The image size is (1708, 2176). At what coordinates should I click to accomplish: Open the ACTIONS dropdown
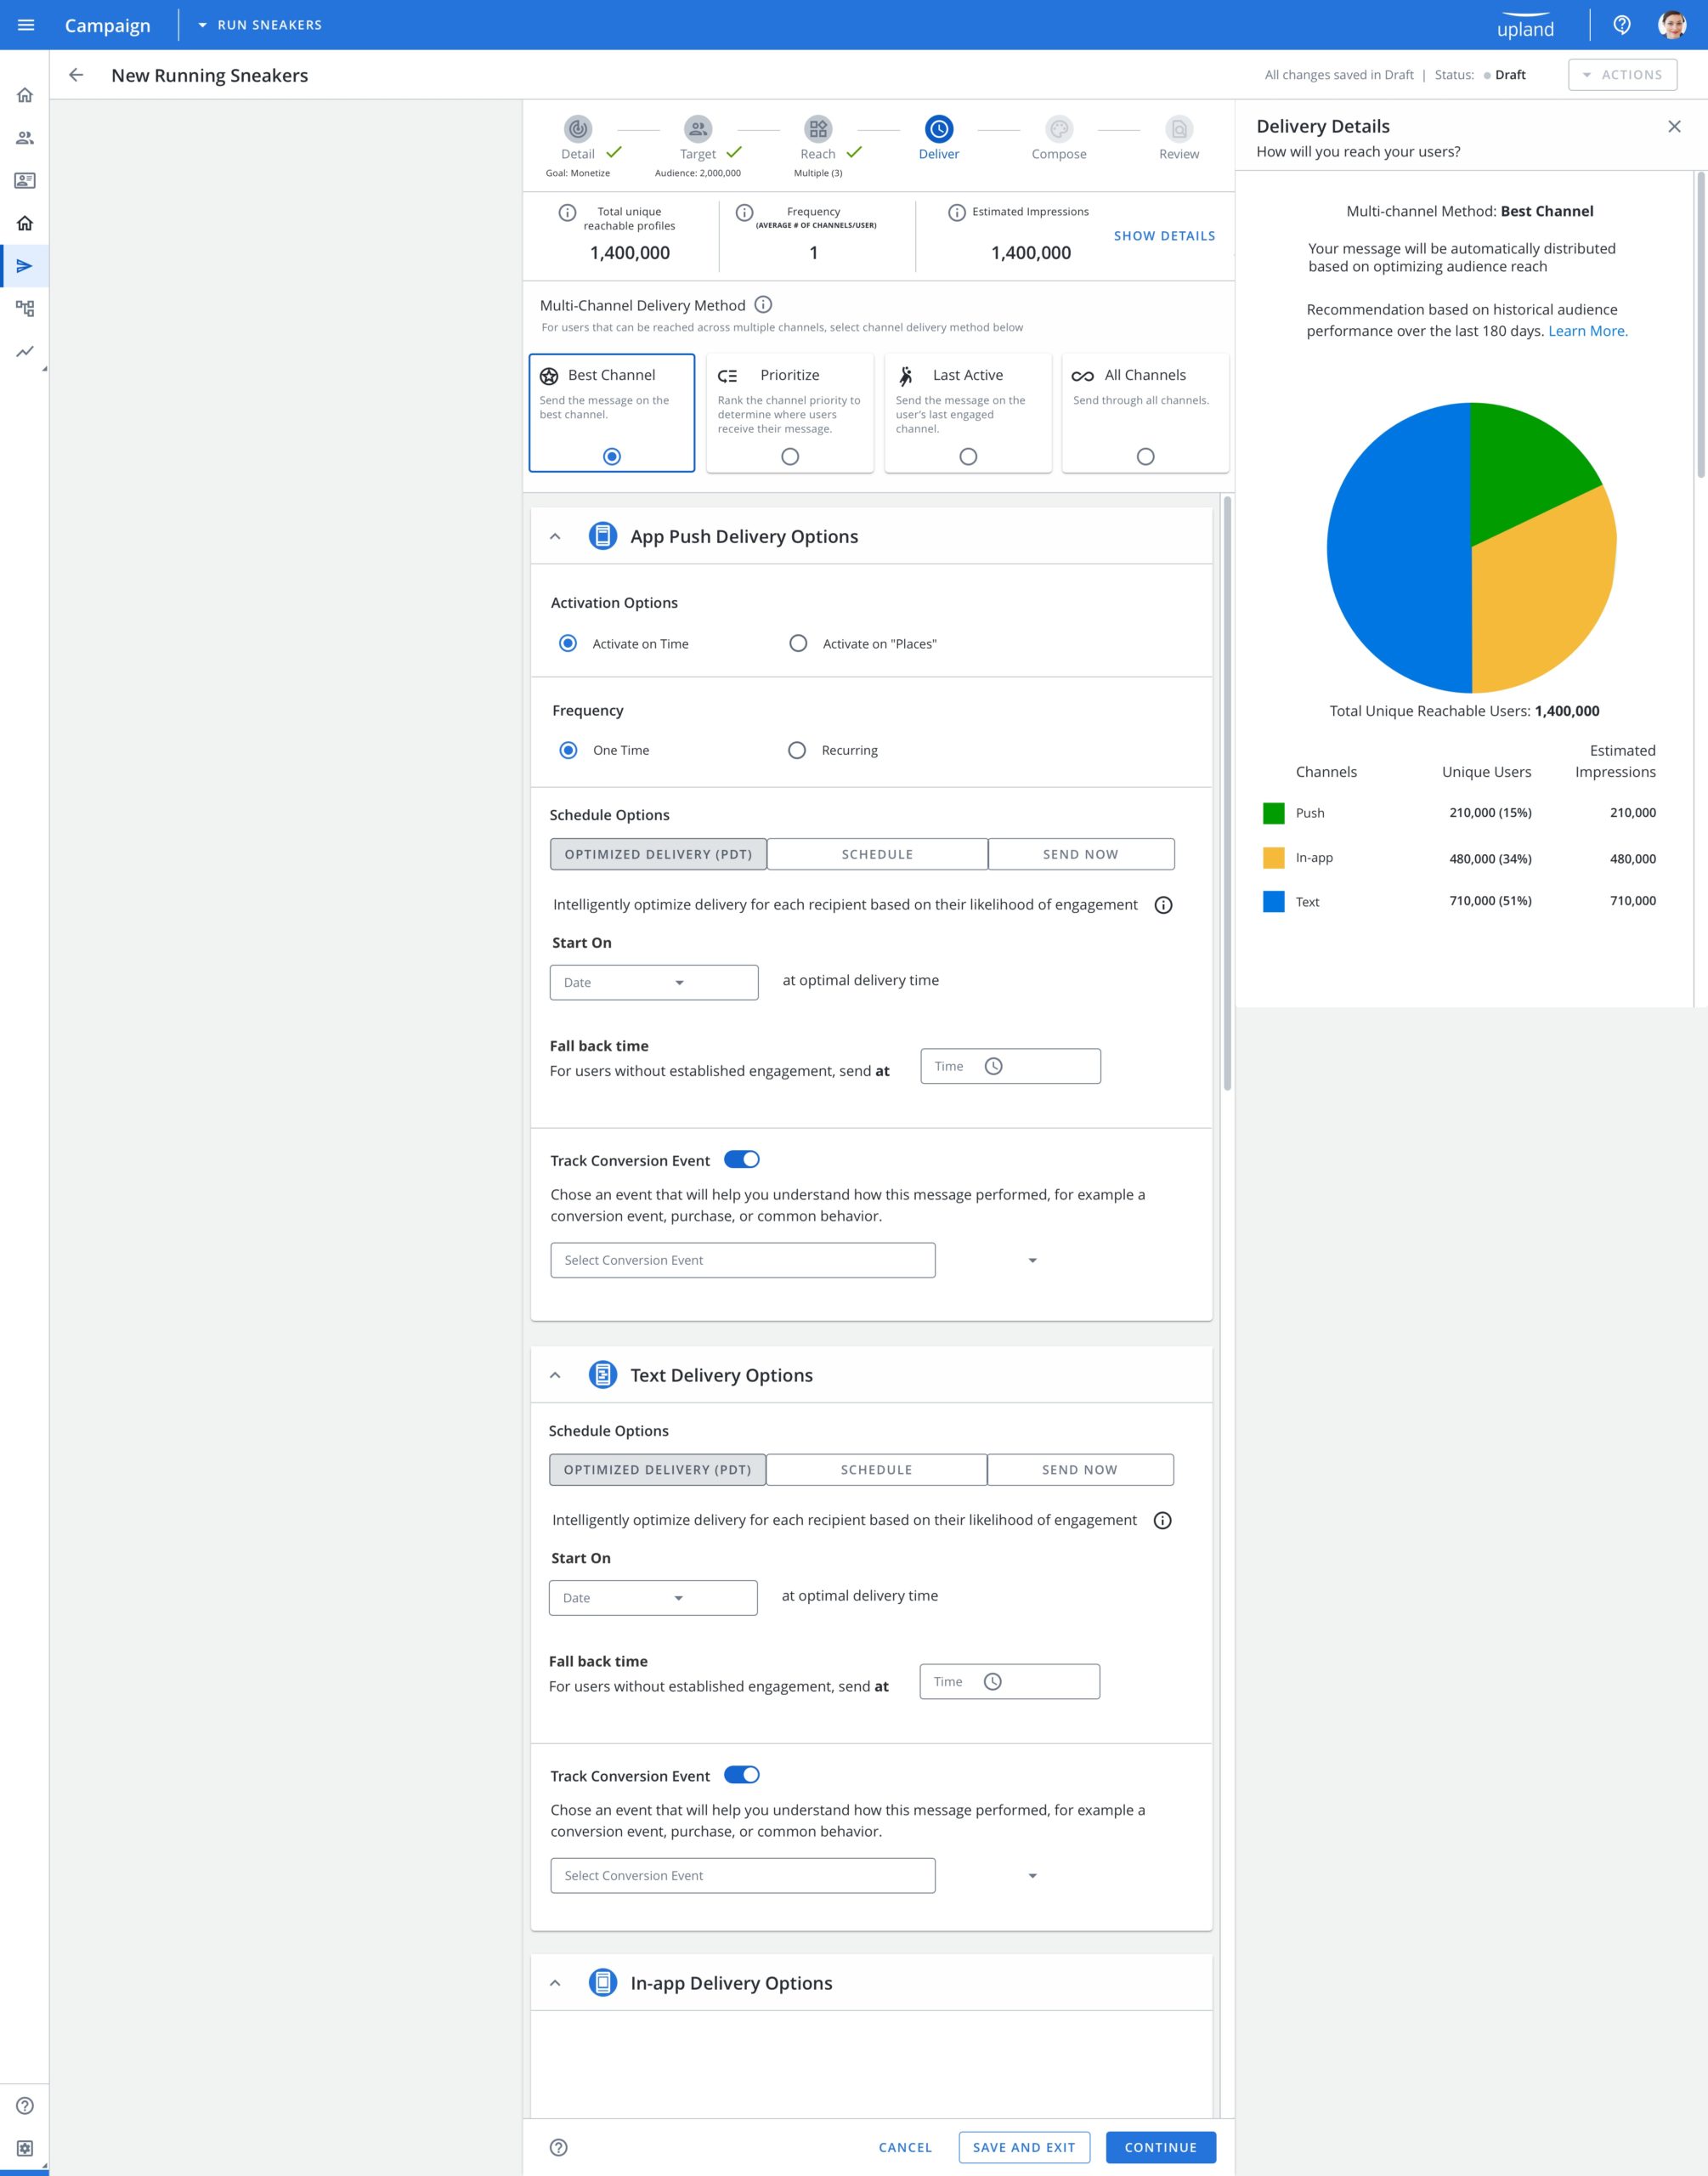[x=1622, y=75]
